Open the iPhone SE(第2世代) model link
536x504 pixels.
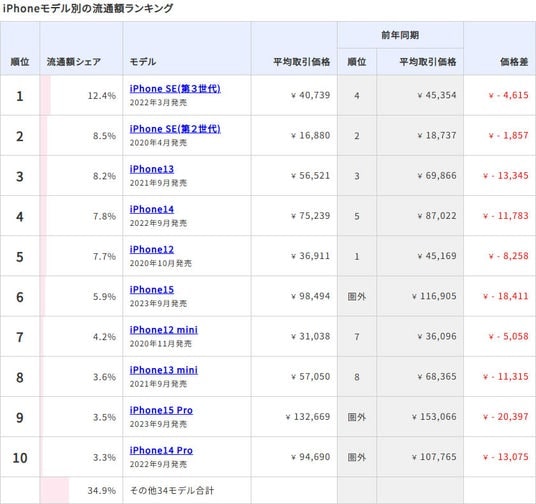coord(175,129)
